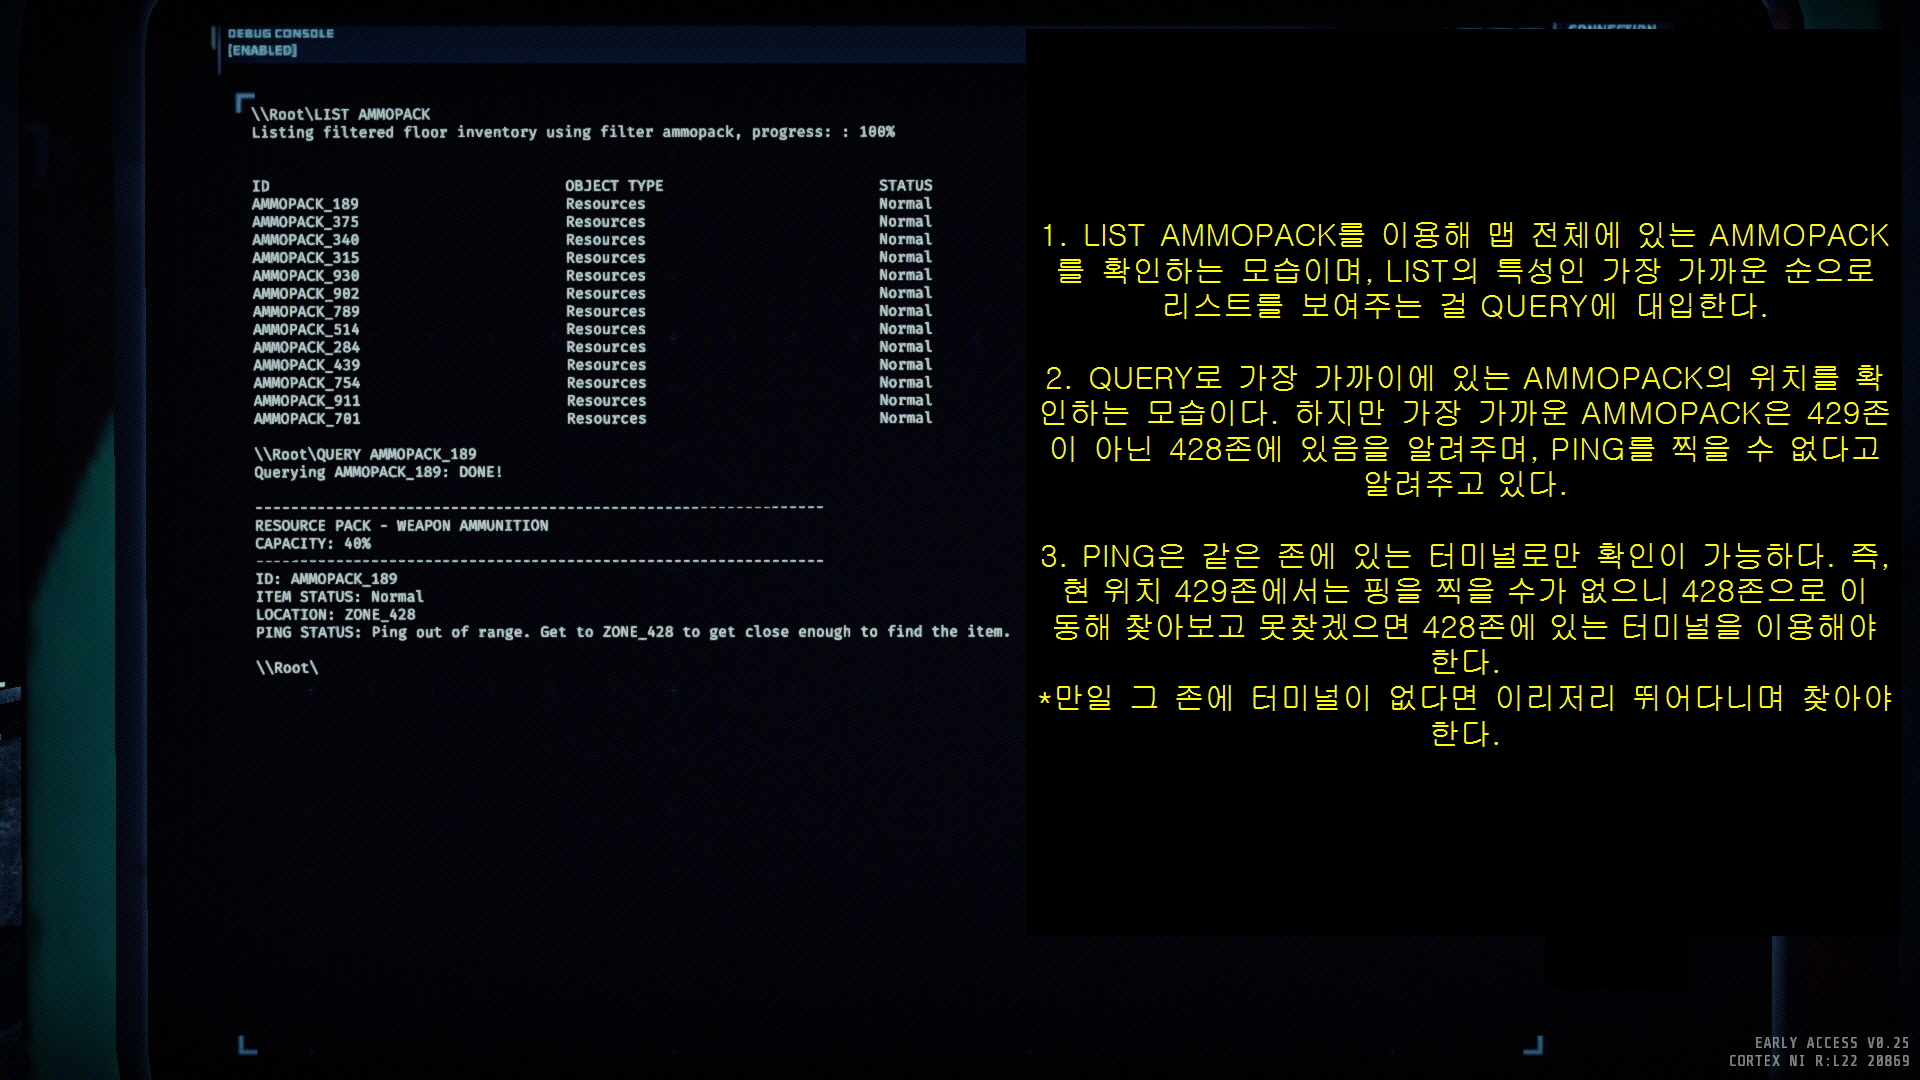Click the CAPACITY: 40% readout
Screen dimensions: 1920x1080
pos(312,544)
